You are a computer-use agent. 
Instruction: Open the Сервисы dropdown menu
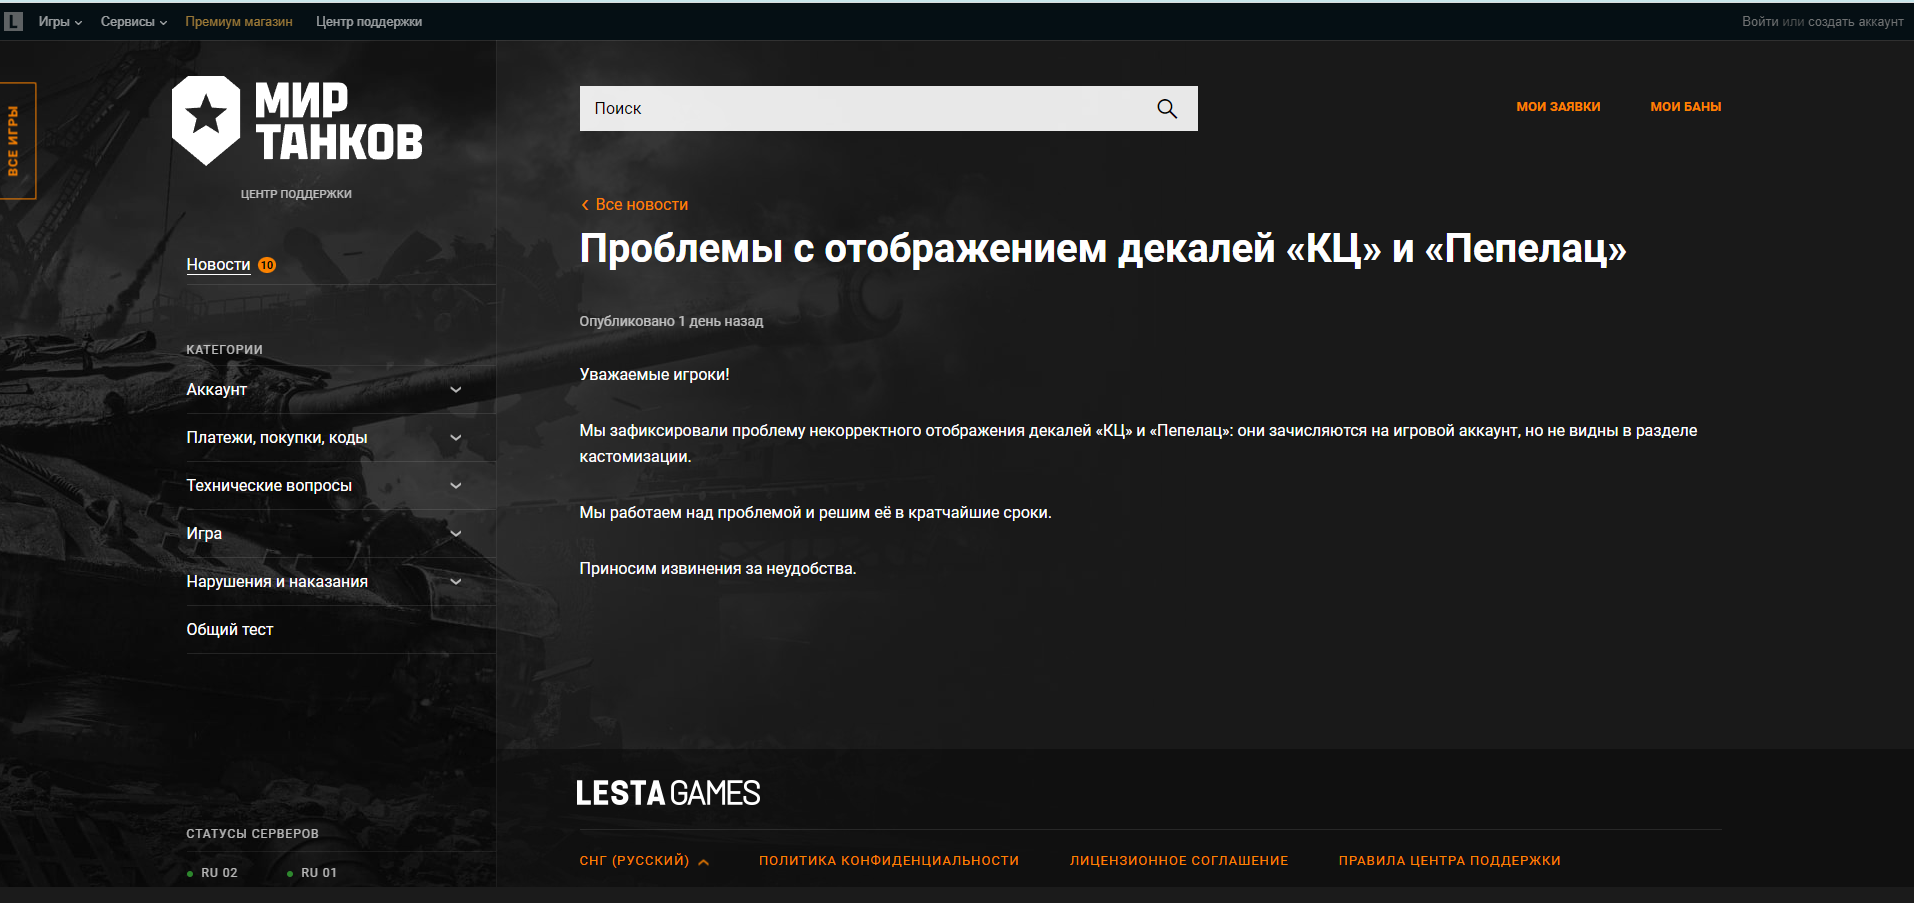133,22
